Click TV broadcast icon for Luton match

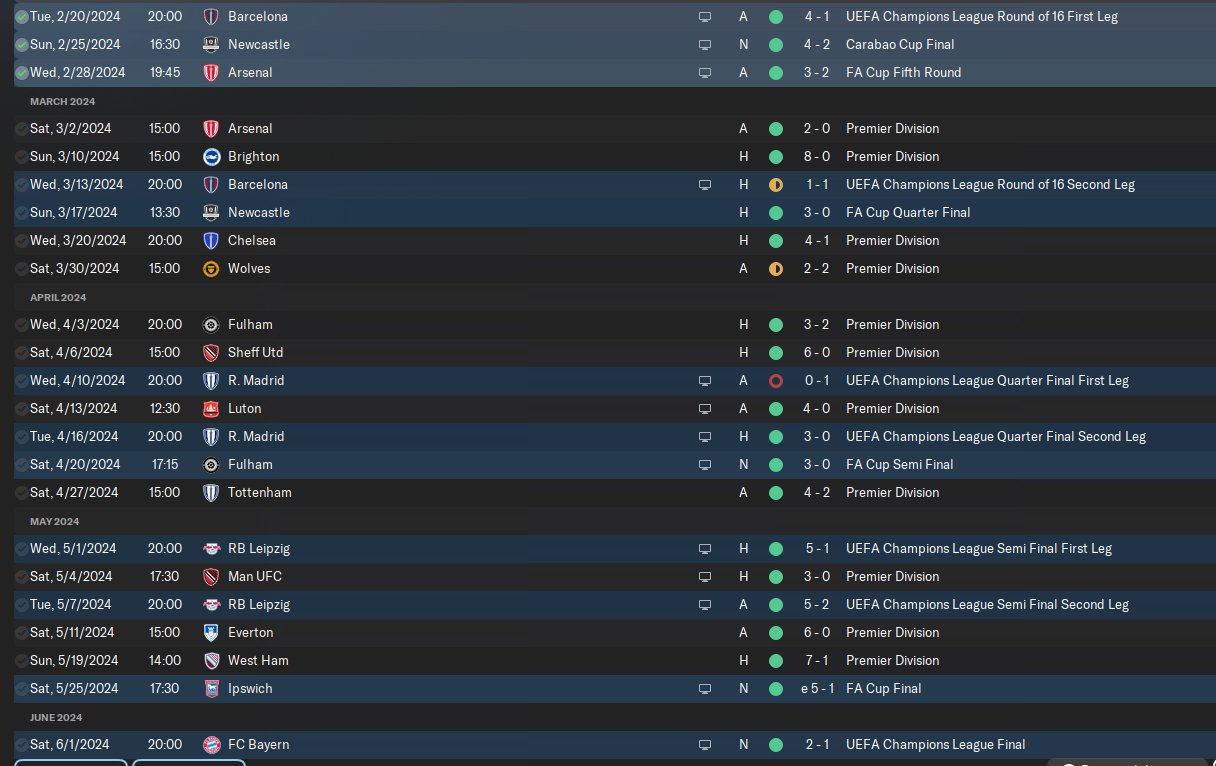click(x=705, y=408)
